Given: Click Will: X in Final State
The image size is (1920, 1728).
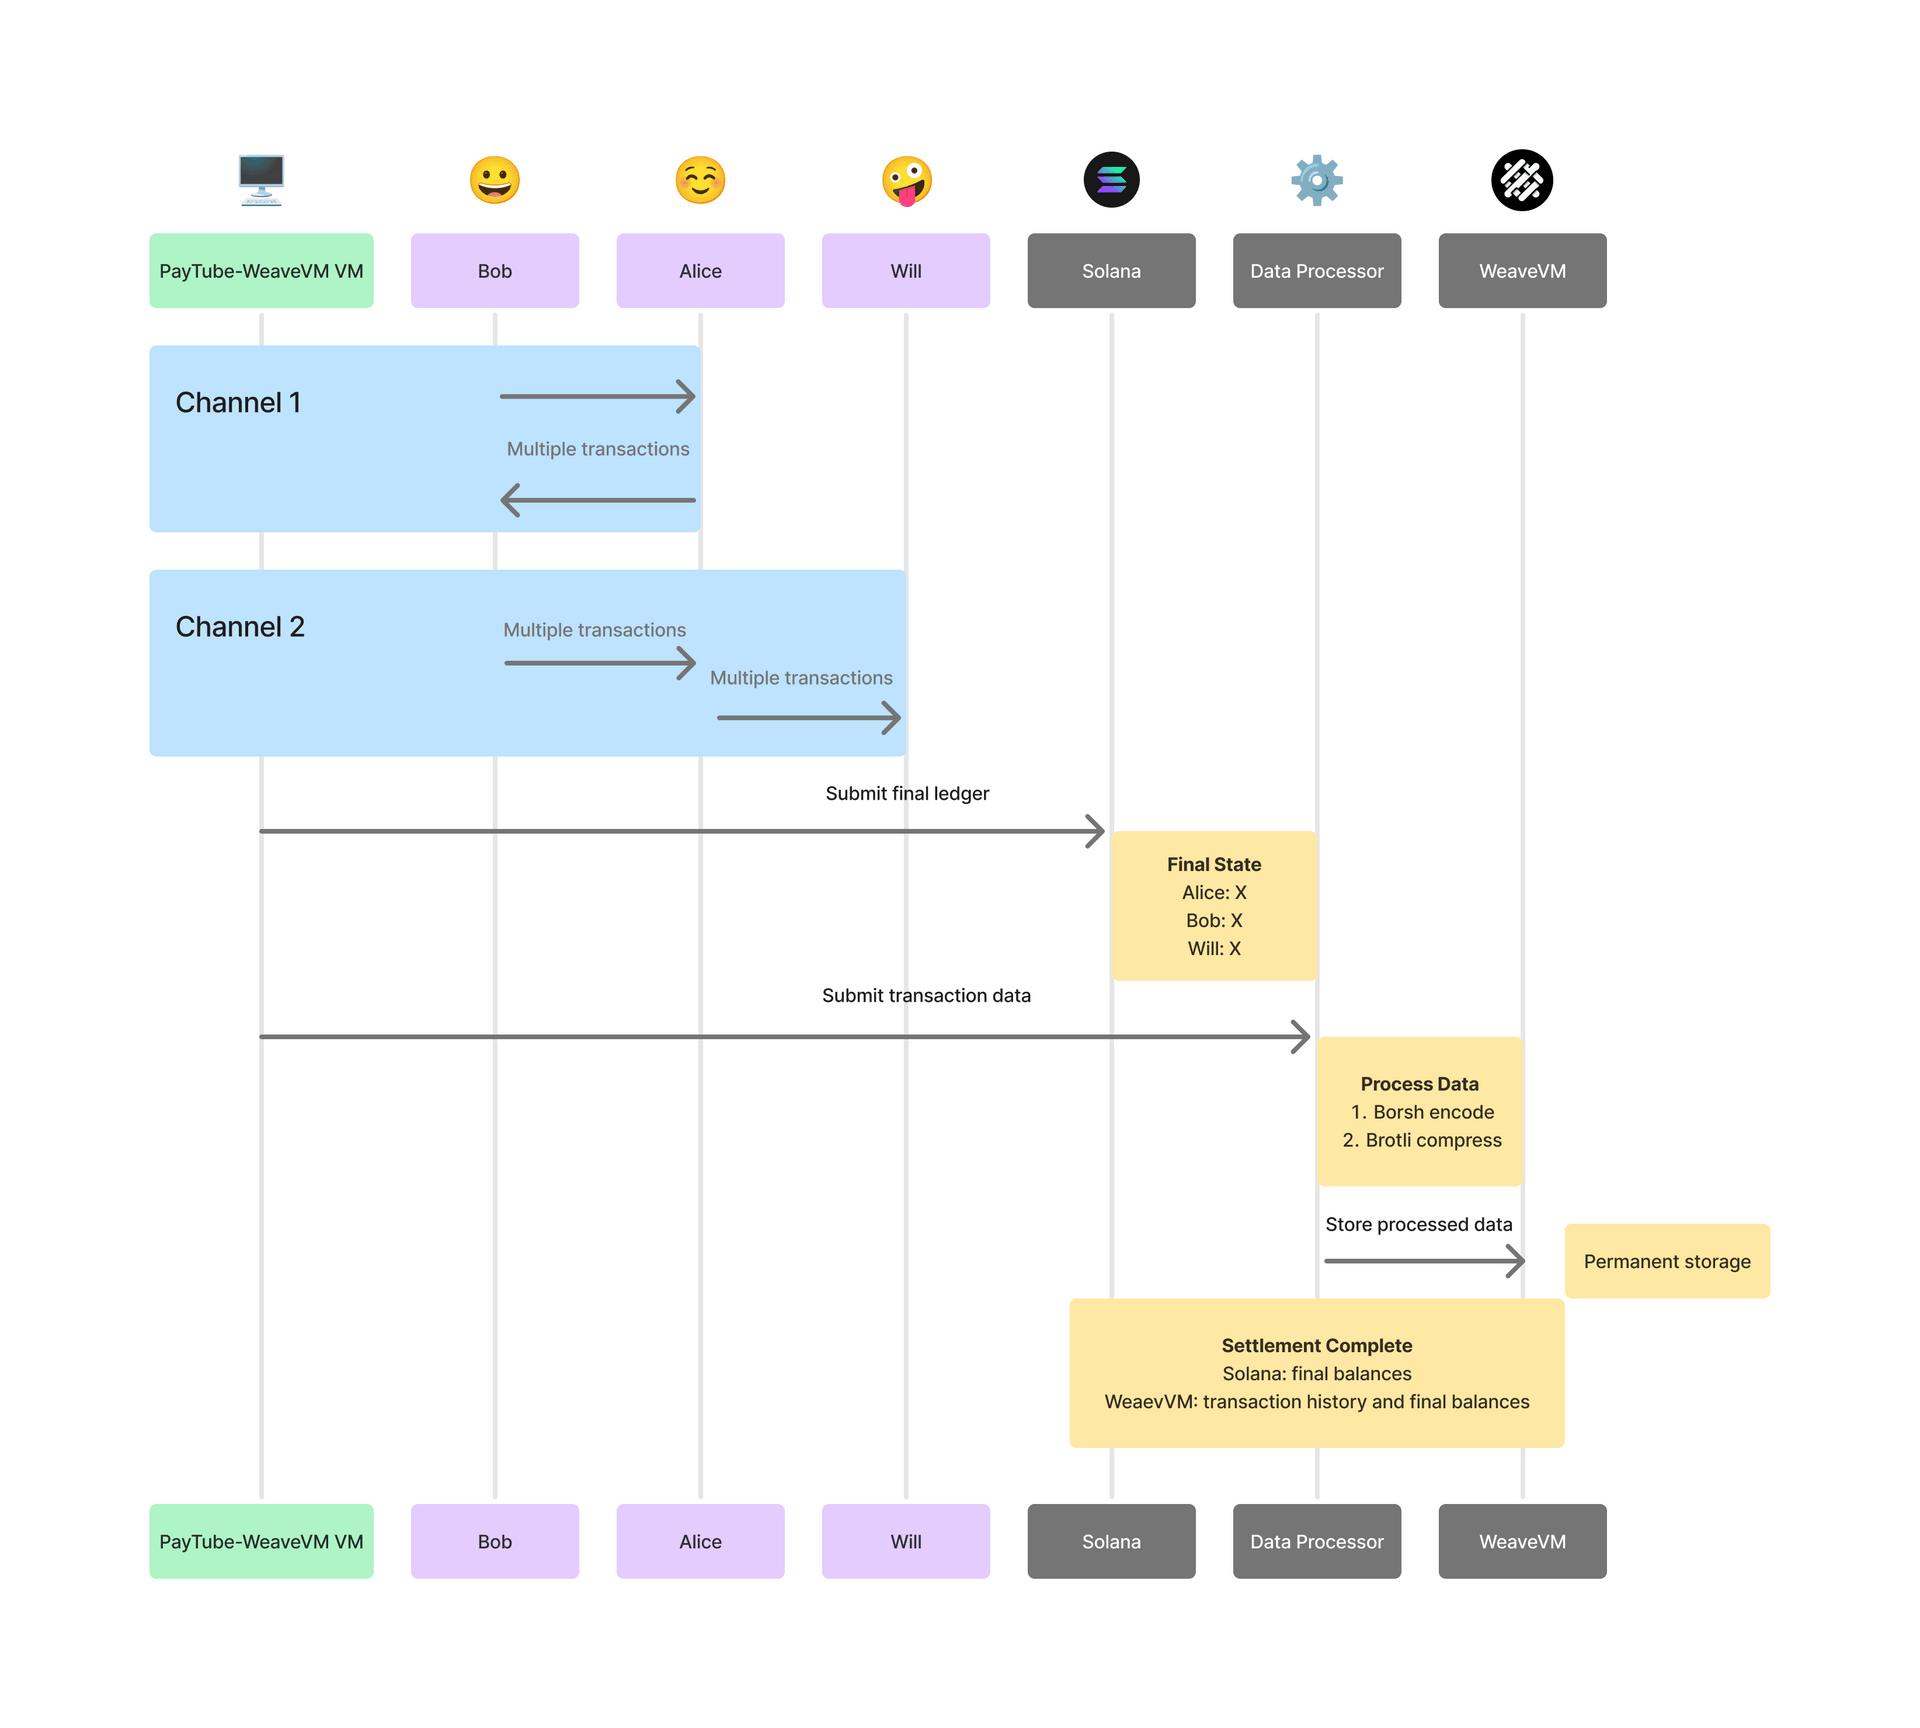Looking at the screenshot, I should click(x=1214, y=948).
